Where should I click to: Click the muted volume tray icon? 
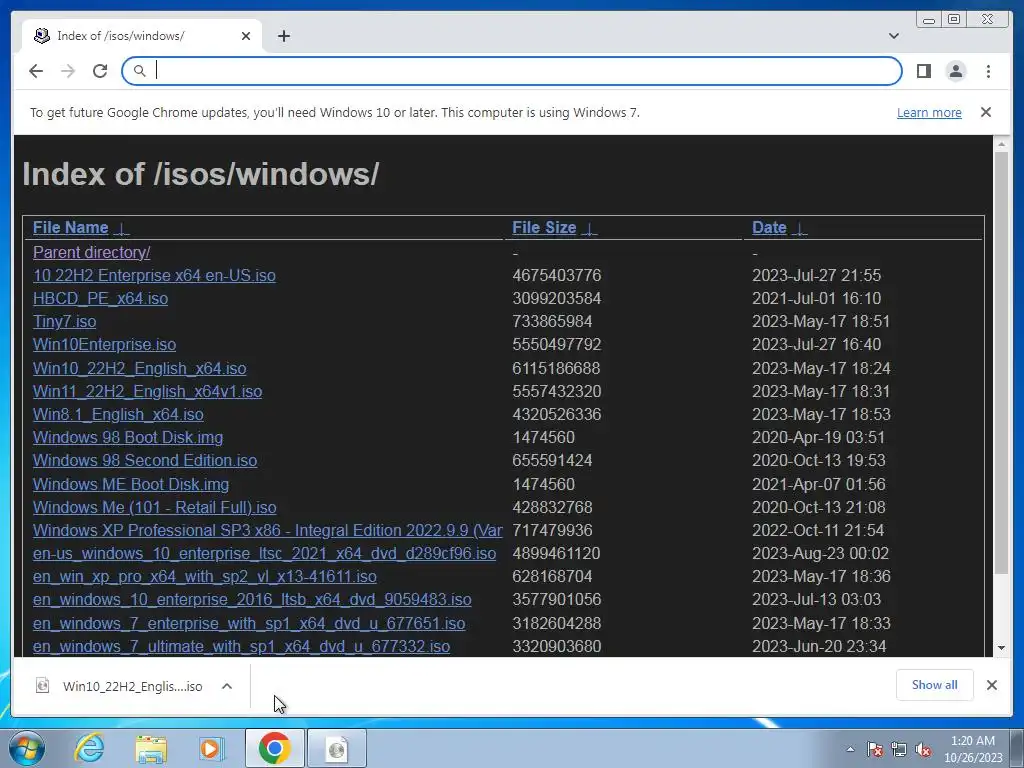click(x=923, y=749)
